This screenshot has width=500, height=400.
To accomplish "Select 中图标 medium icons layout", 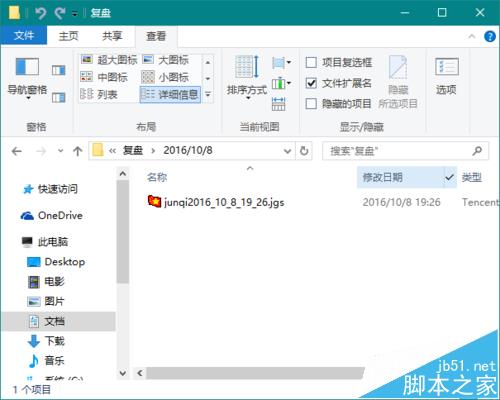I will [104, 77].
